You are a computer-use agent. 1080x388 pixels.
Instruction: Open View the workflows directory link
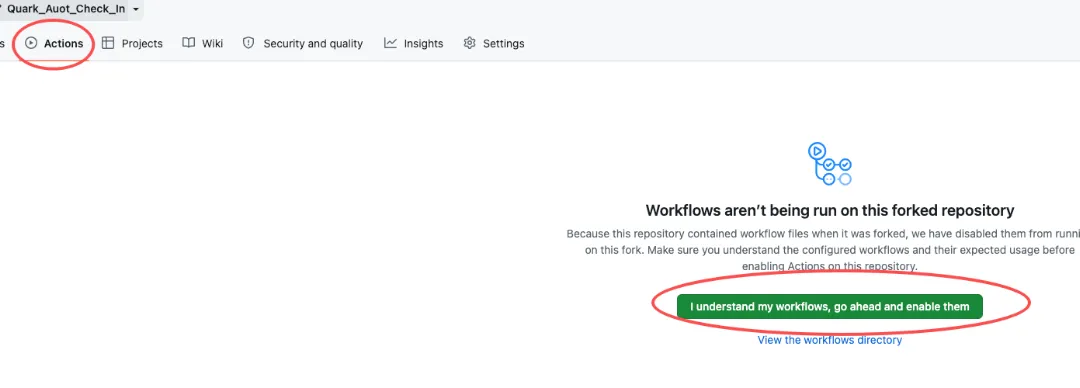(x=829, y=340)
